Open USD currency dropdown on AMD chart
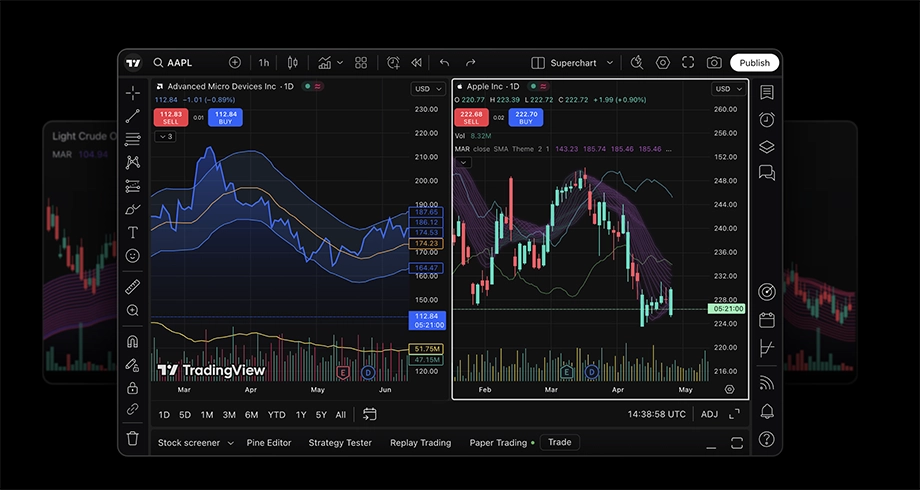Screen dimensions: 920x490 pos(428,89)
